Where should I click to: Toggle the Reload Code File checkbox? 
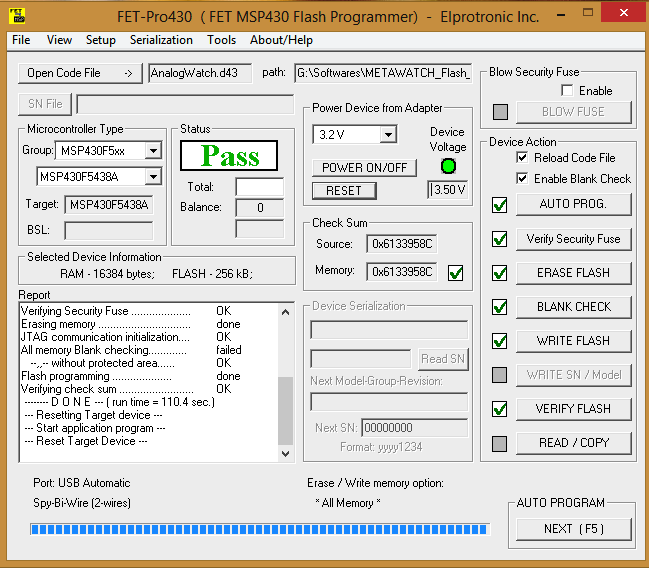[522, 157]
